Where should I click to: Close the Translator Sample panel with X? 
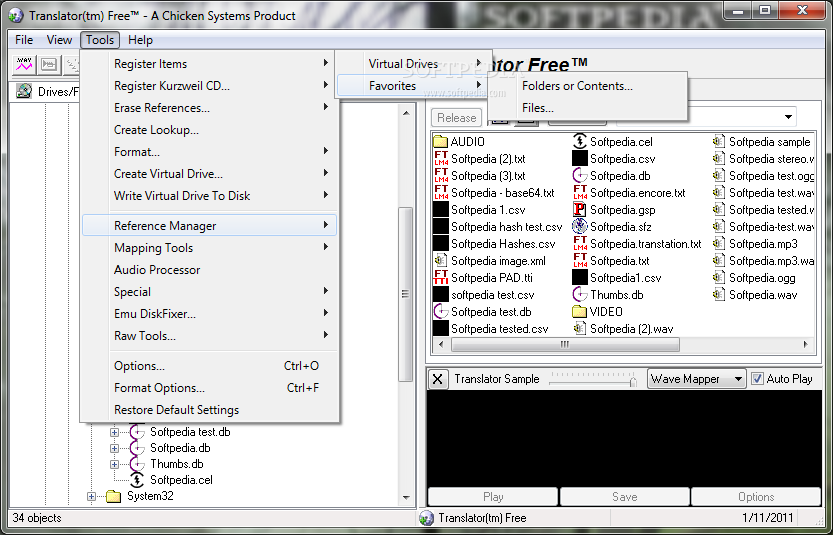[x=438, y=379]
